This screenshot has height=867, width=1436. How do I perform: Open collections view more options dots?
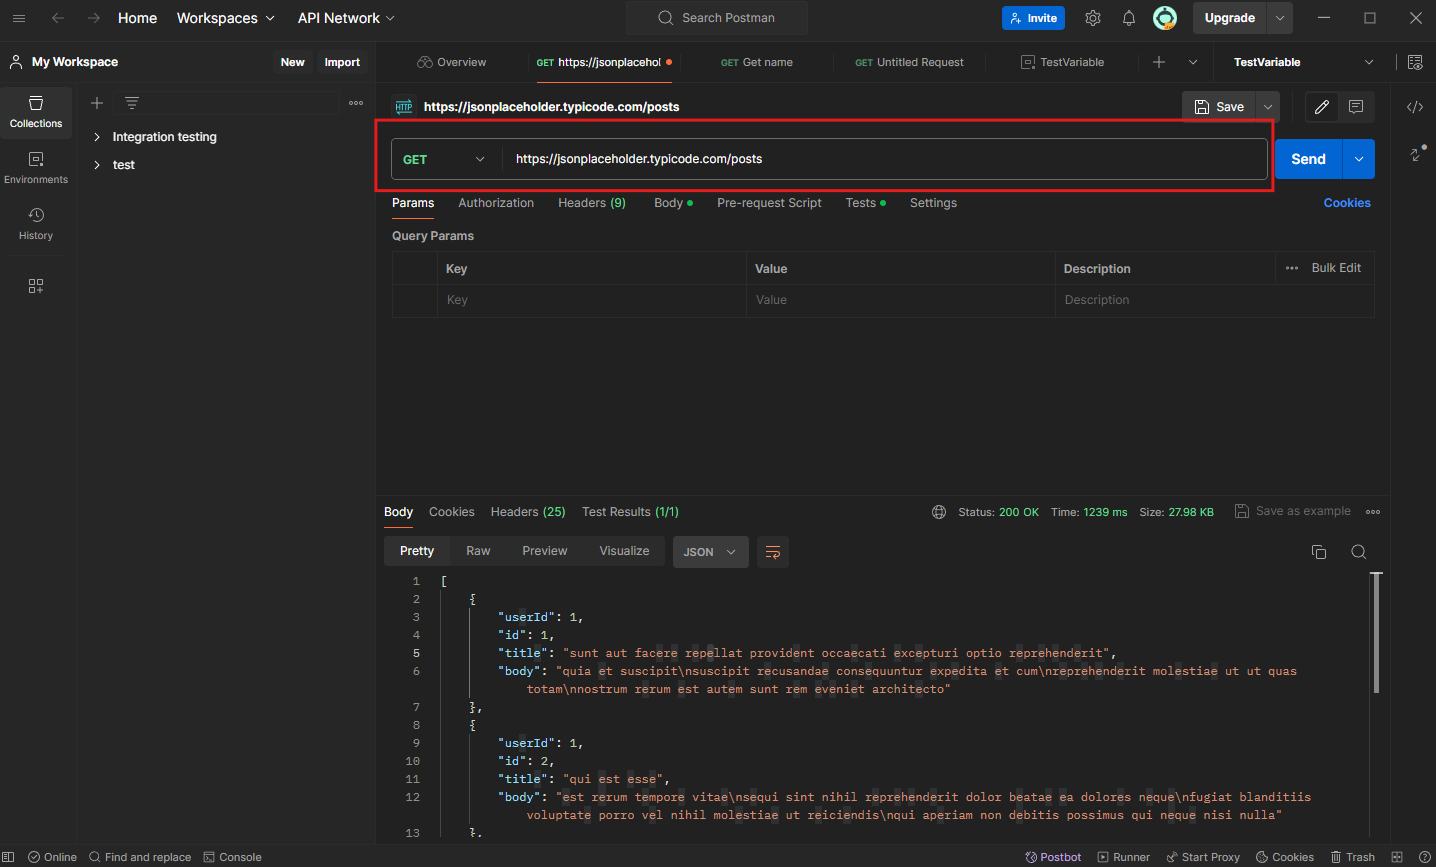[x=356, y=103]
